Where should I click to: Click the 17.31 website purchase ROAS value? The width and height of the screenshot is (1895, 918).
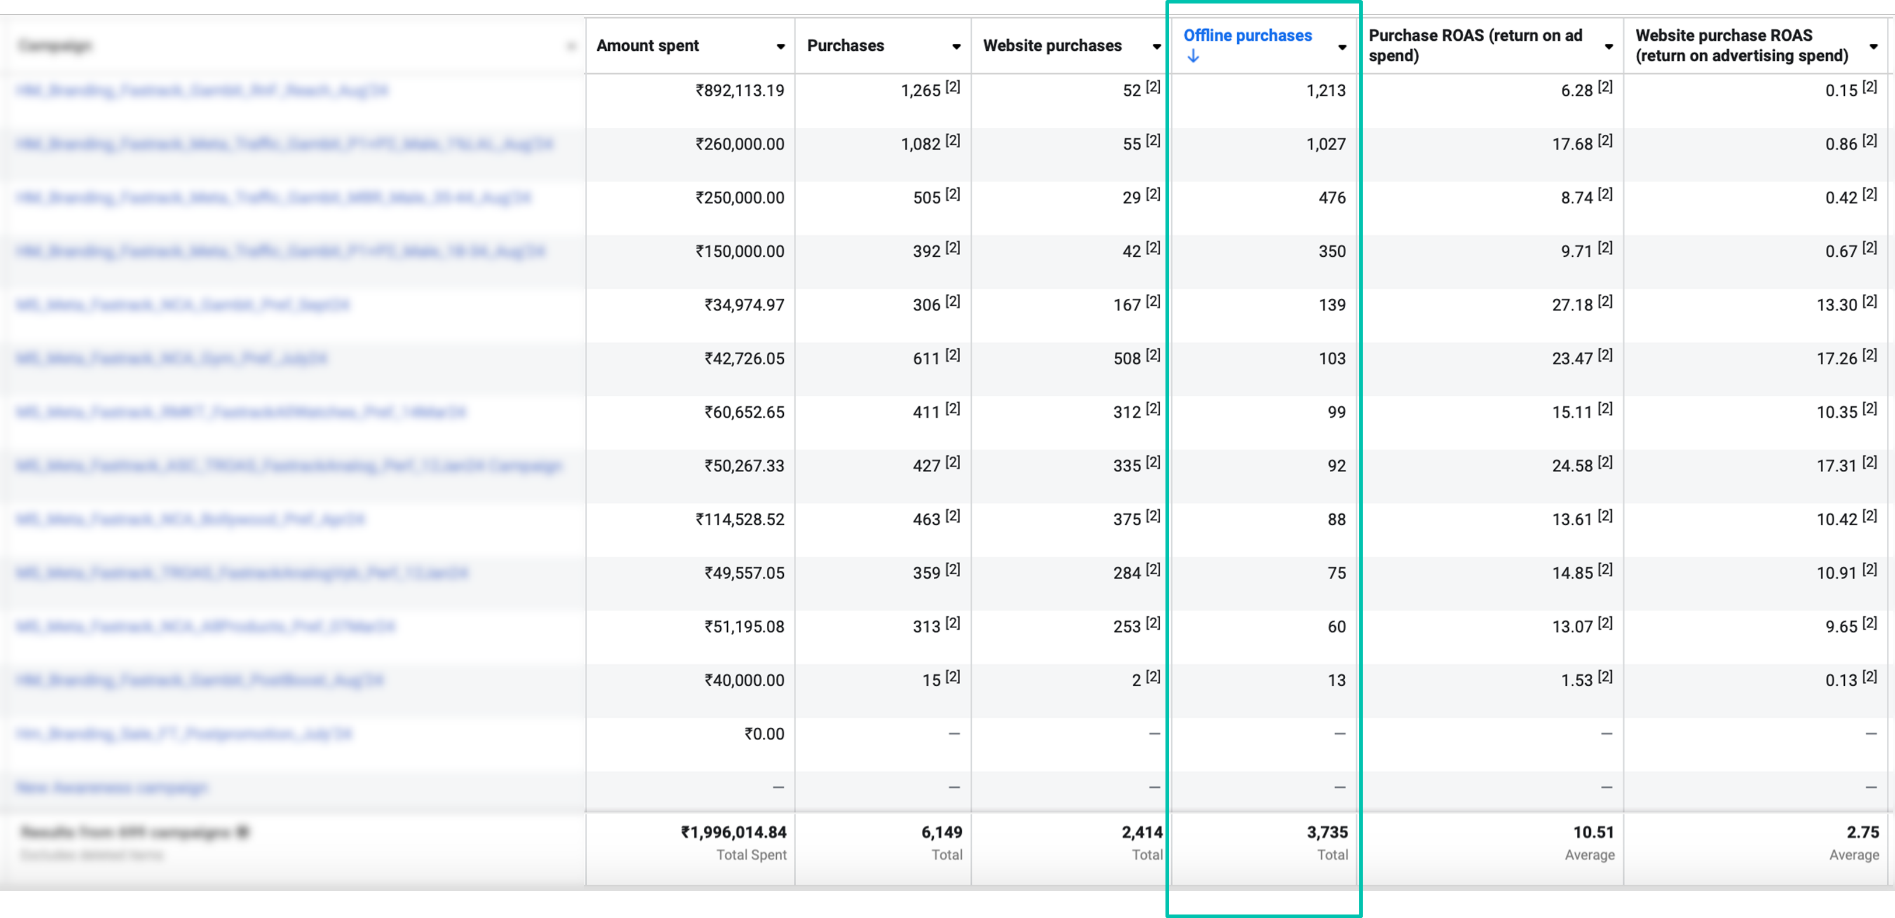tap(1838, 466)
